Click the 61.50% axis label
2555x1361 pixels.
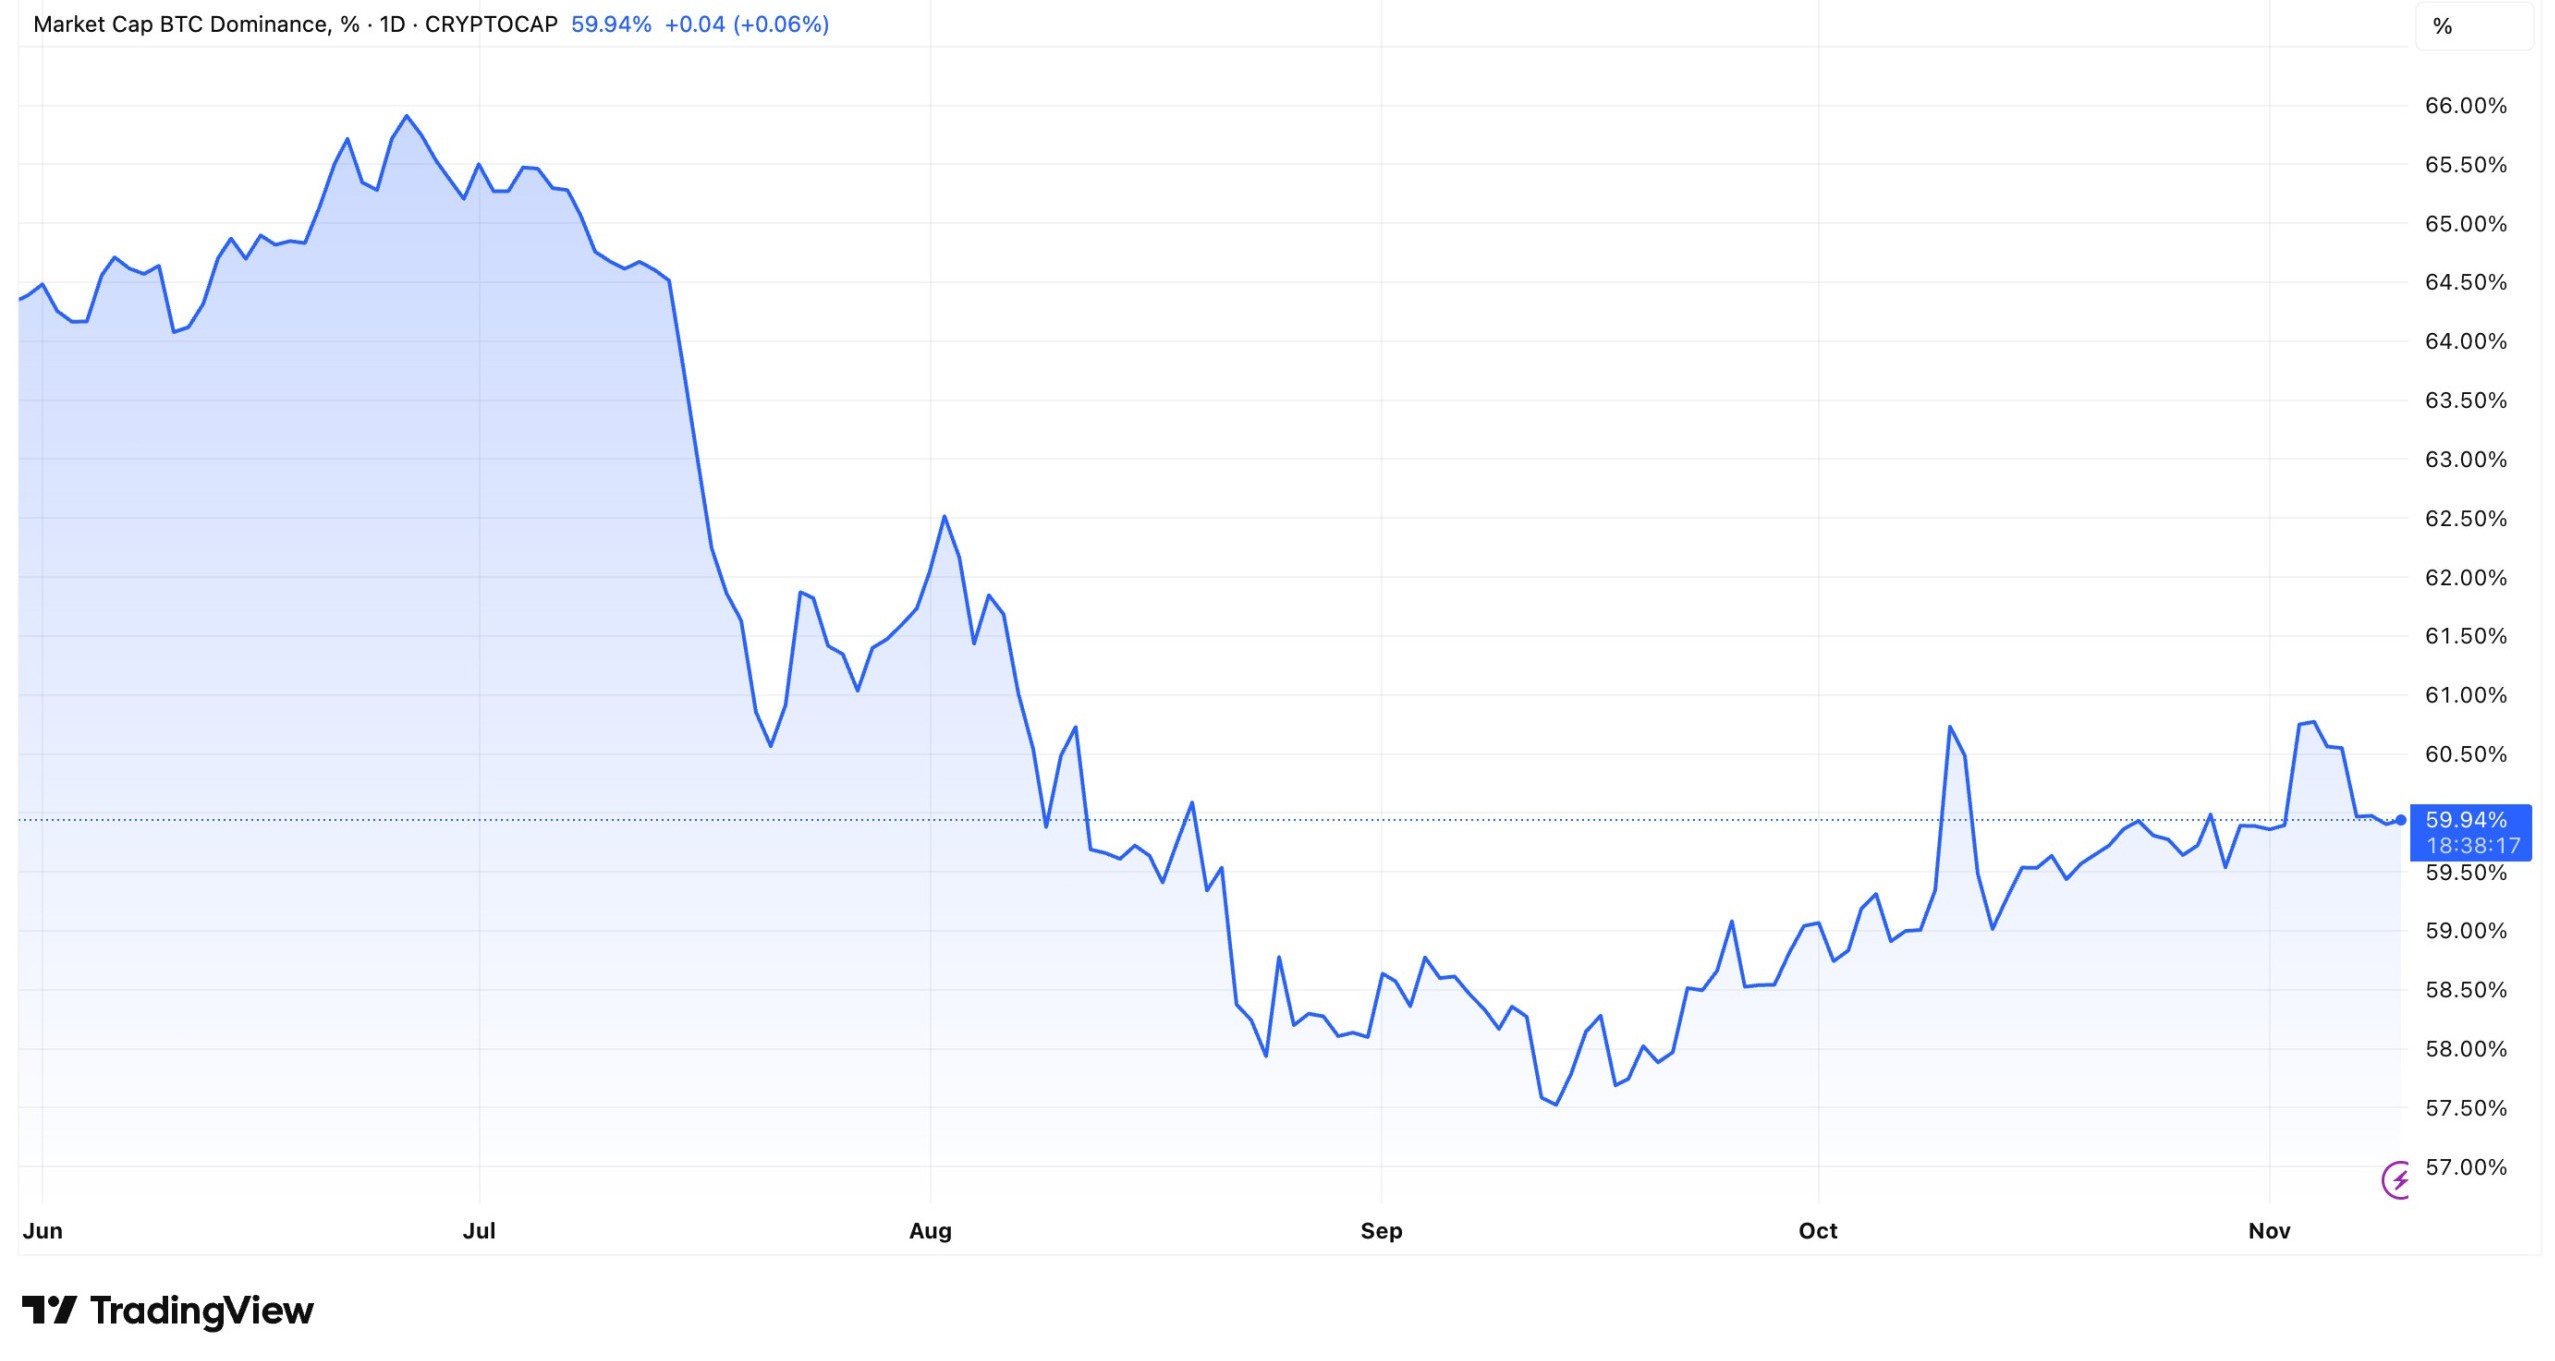pyautogui.click(x=2466, y=636)
